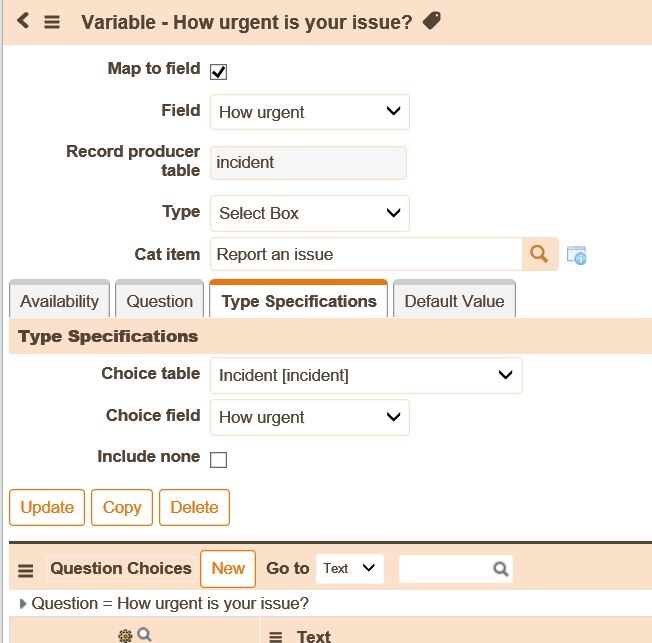This screenshot has height=643, width=652.
Task: Open the Question Choices list menu icon
Action: [x=25, y=570]
